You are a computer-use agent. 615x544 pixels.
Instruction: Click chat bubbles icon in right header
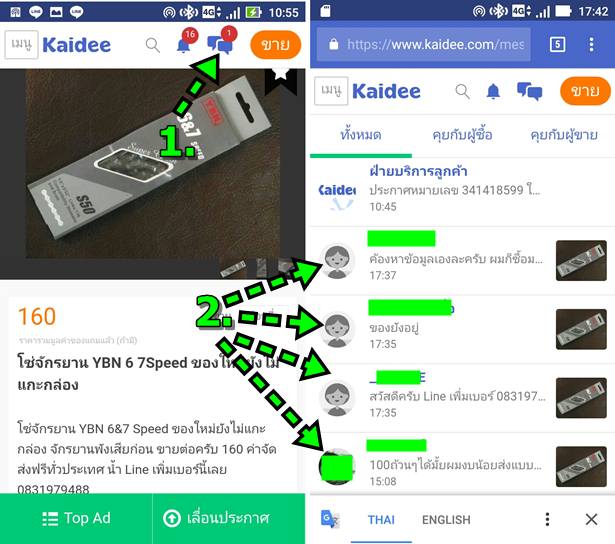pos(529,91)
